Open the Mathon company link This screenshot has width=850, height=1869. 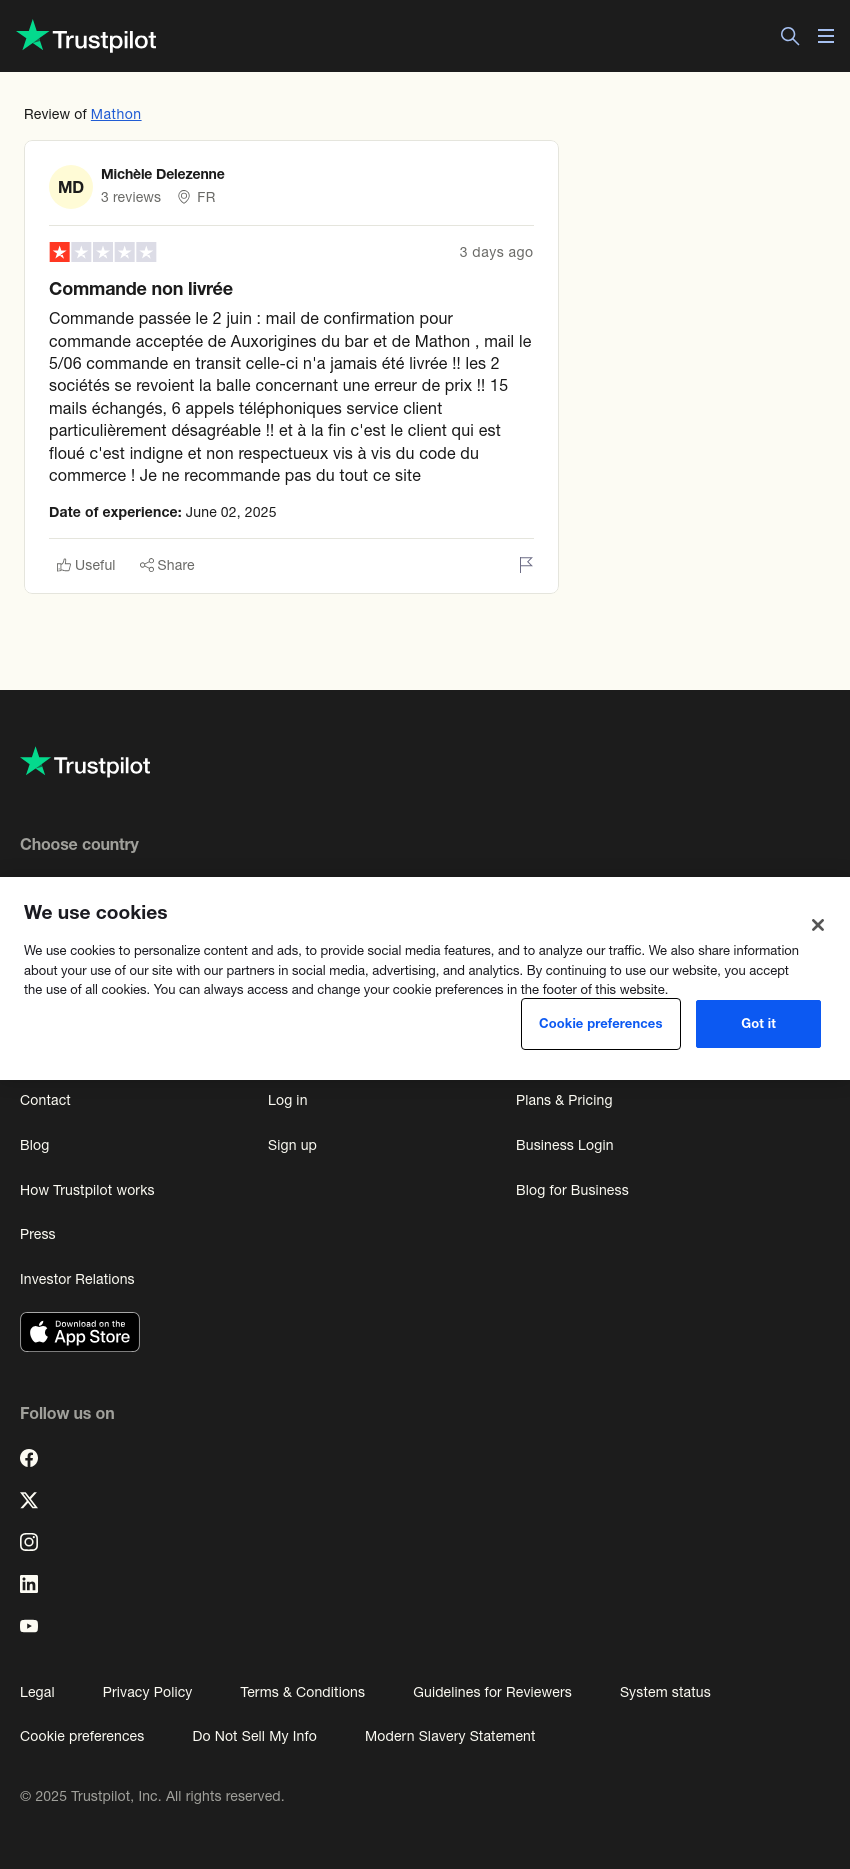point(116,114)
